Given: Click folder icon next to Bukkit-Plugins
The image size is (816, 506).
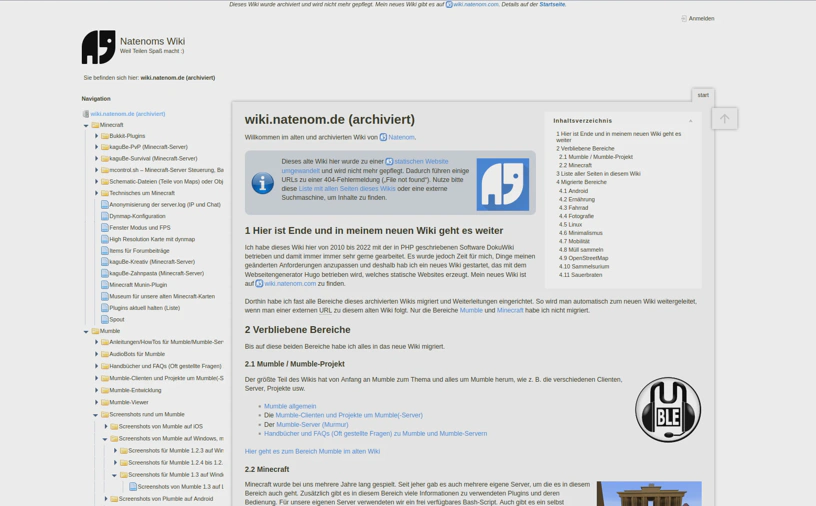Looking at the screenshot, I should tap(105, 136).
